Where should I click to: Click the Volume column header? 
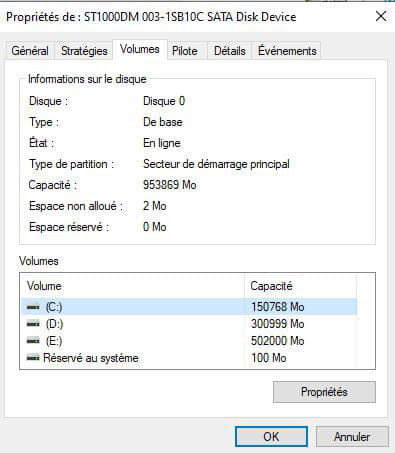coord(133,286)
